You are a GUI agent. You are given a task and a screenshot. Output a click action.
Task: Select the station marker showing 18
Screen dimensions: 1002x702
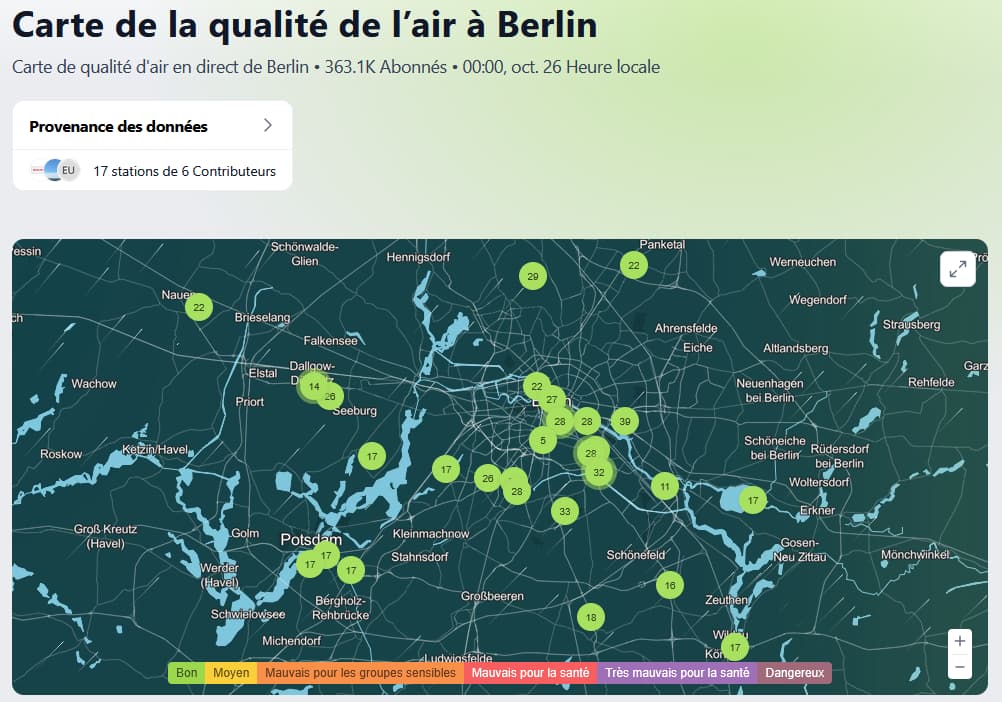(591, 617)
